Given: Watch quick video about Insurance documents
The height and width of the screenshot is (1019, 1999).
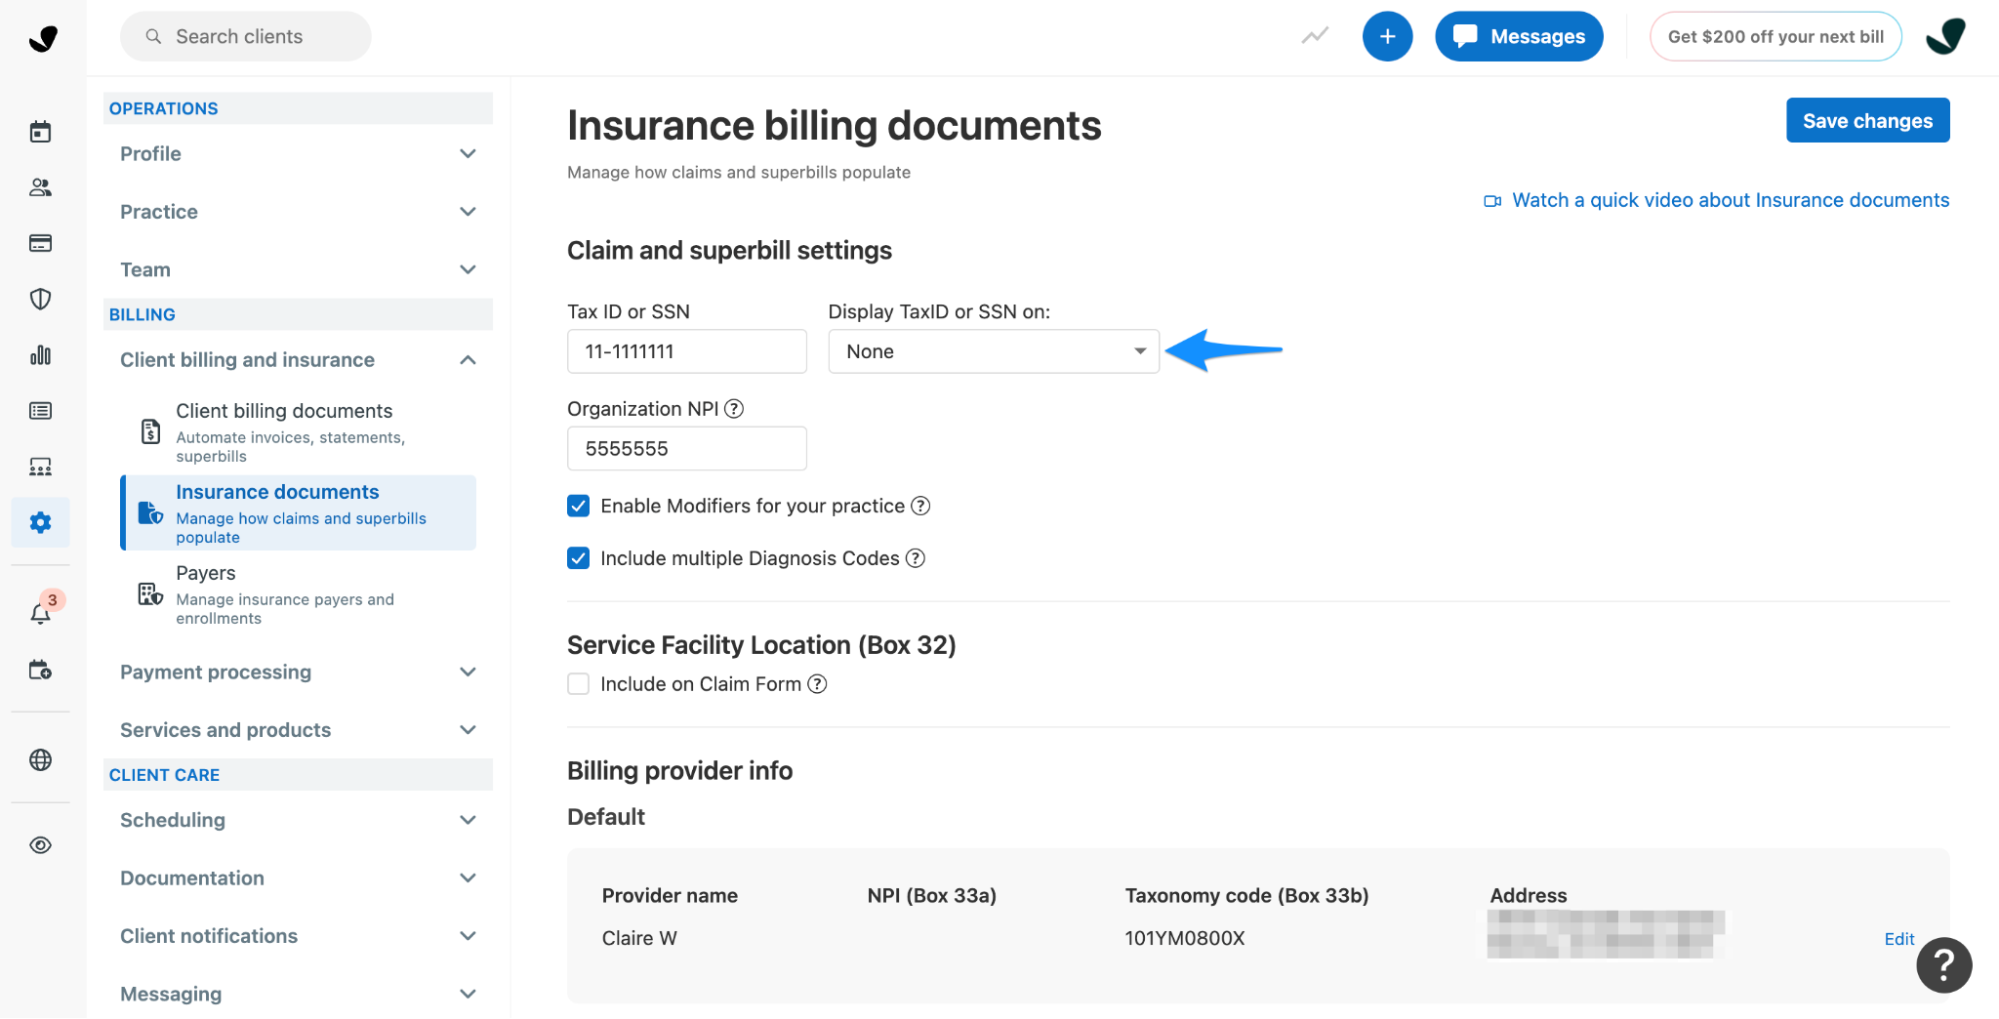Looking at the screenshot, I should pyautogui.click(x=1716, y=200).
